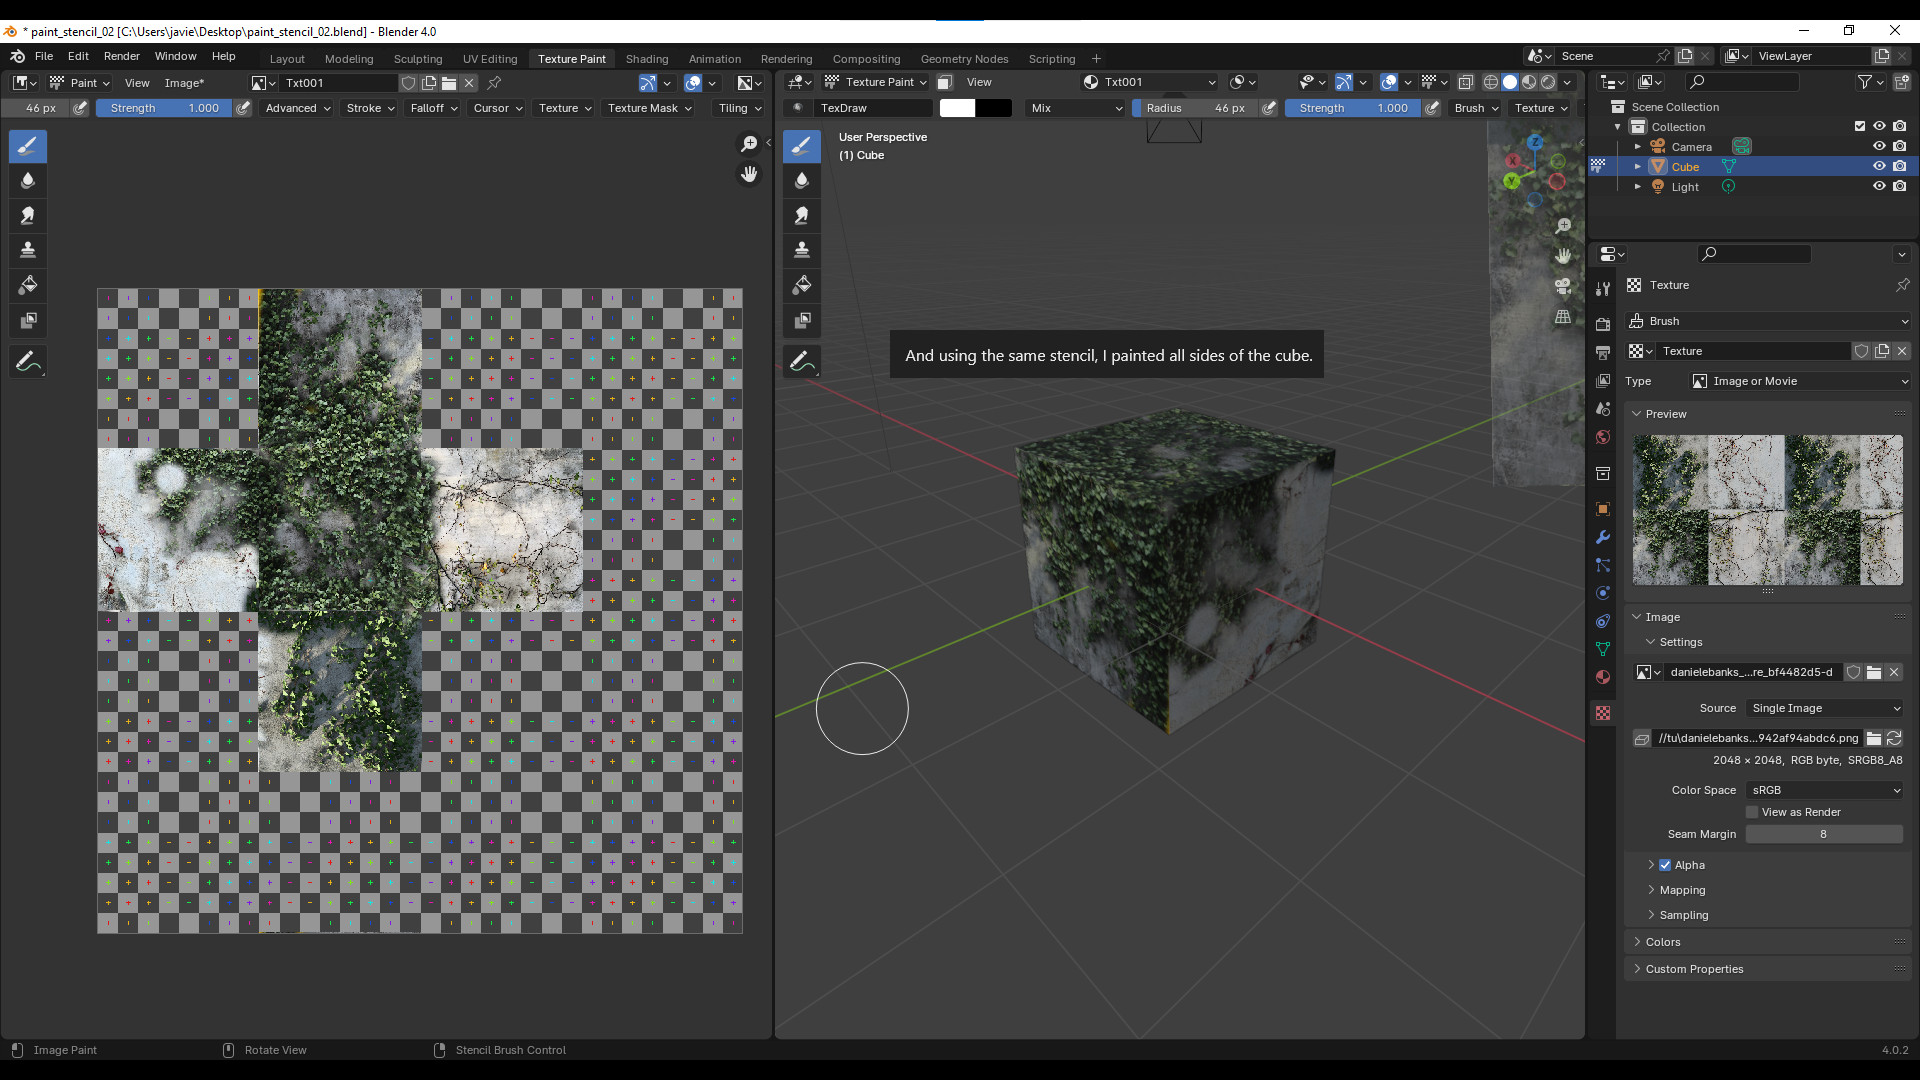Hide the Light in the viewport
The width and height of the screenshot is (1920, 1080).
[x=1879, y=186]
